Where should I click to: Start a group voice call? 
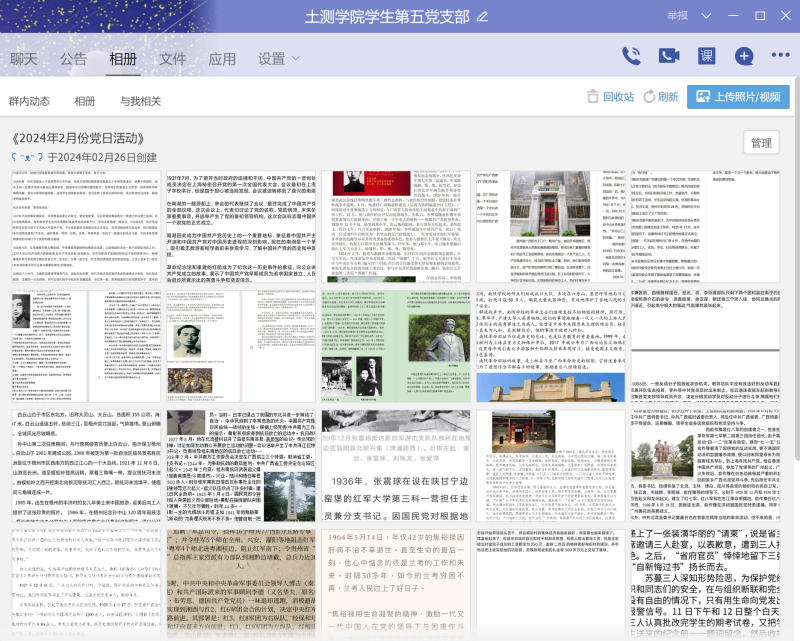(632, 56)
